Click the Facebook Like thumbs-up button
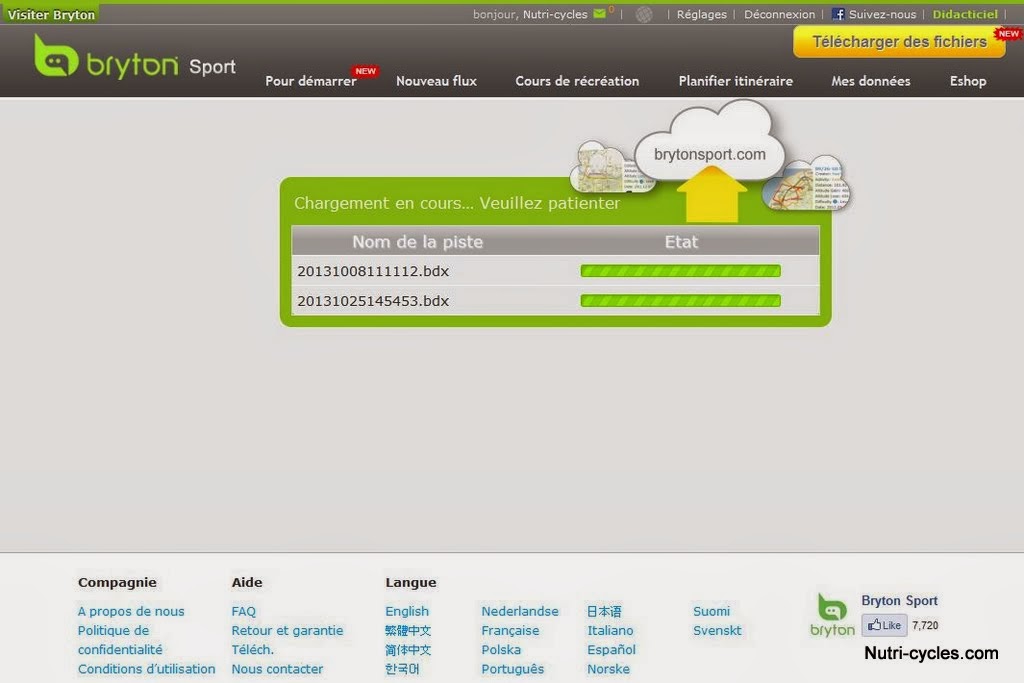Image resolution: width=1024 pixels, height=683 pixels. tap(884, 625)
